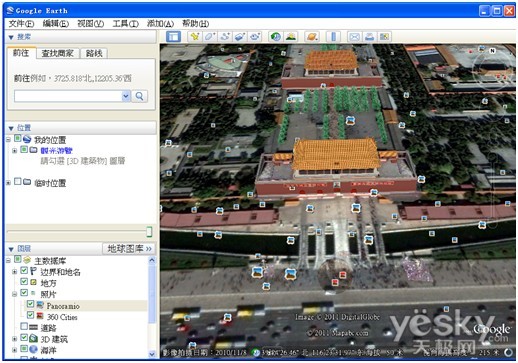
Task: Switch to the 路线 tab
Action: click(x=94, y=53)
